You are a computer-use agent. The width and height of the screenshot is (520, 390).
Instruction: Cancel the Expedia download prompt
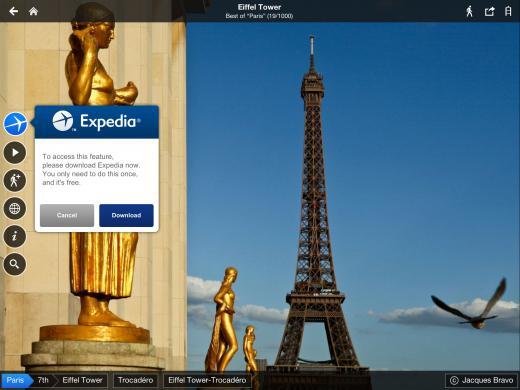coord(67,215)
